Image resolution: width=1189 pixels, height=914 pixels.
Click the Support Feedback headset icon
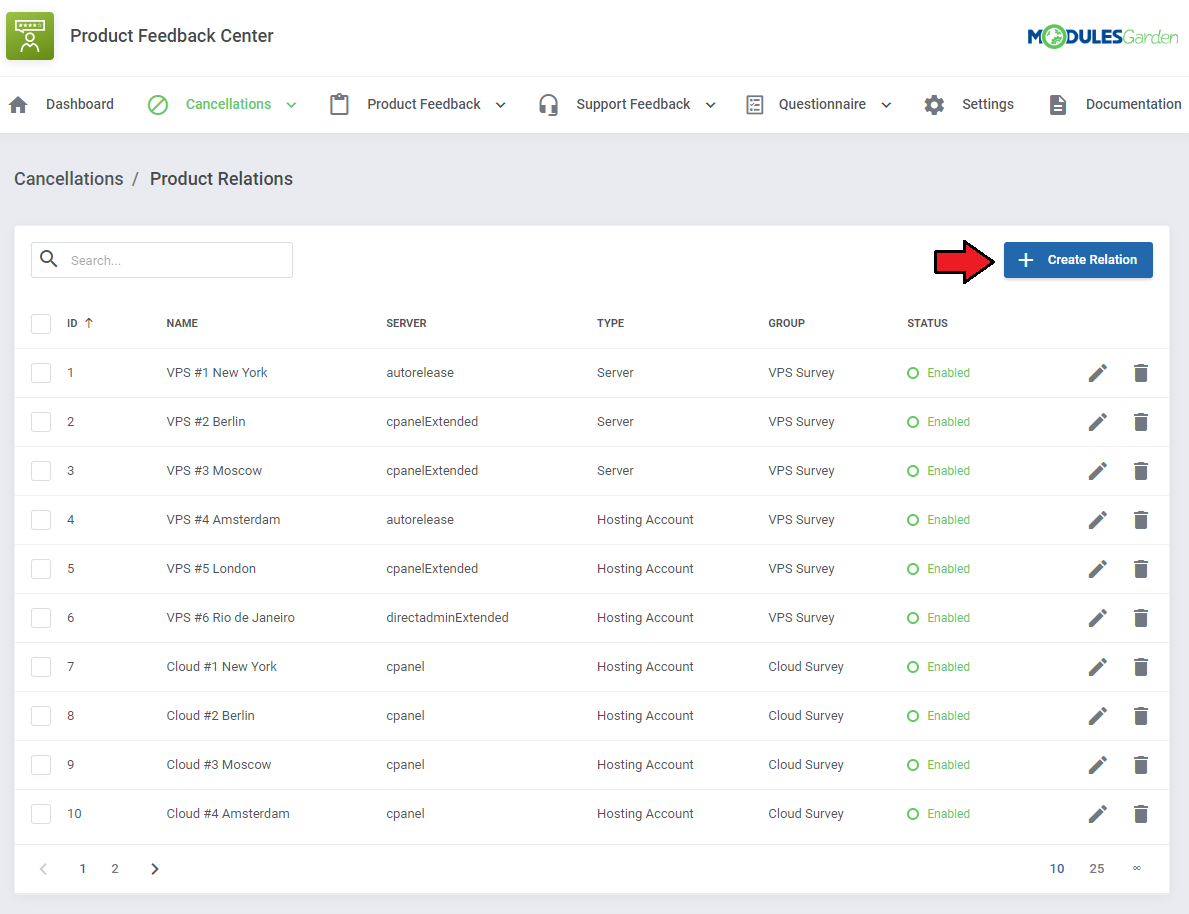click(x=548, y=105)
